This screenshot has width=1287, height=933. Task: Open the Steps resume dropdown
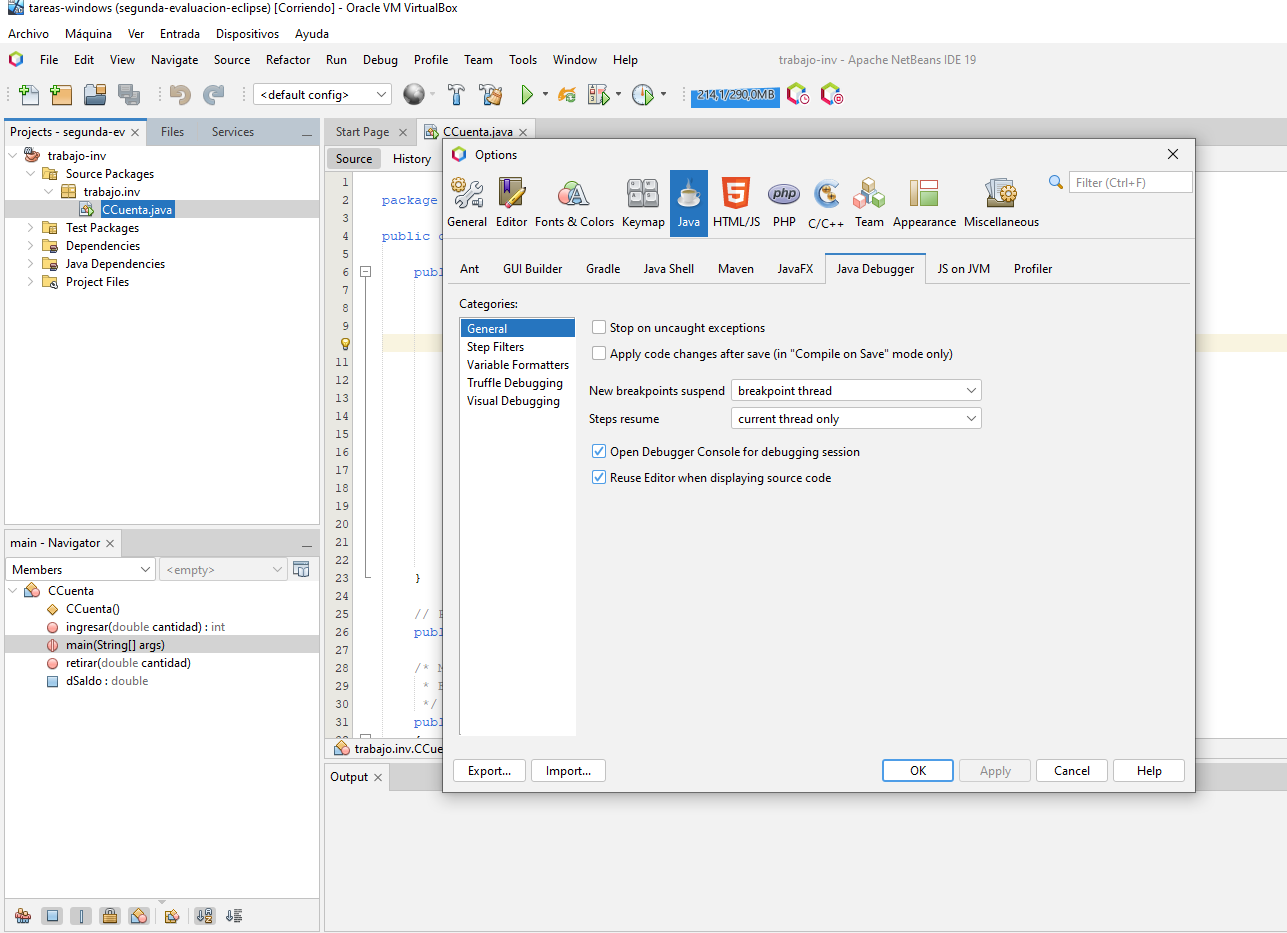click(x=856, y=419)
